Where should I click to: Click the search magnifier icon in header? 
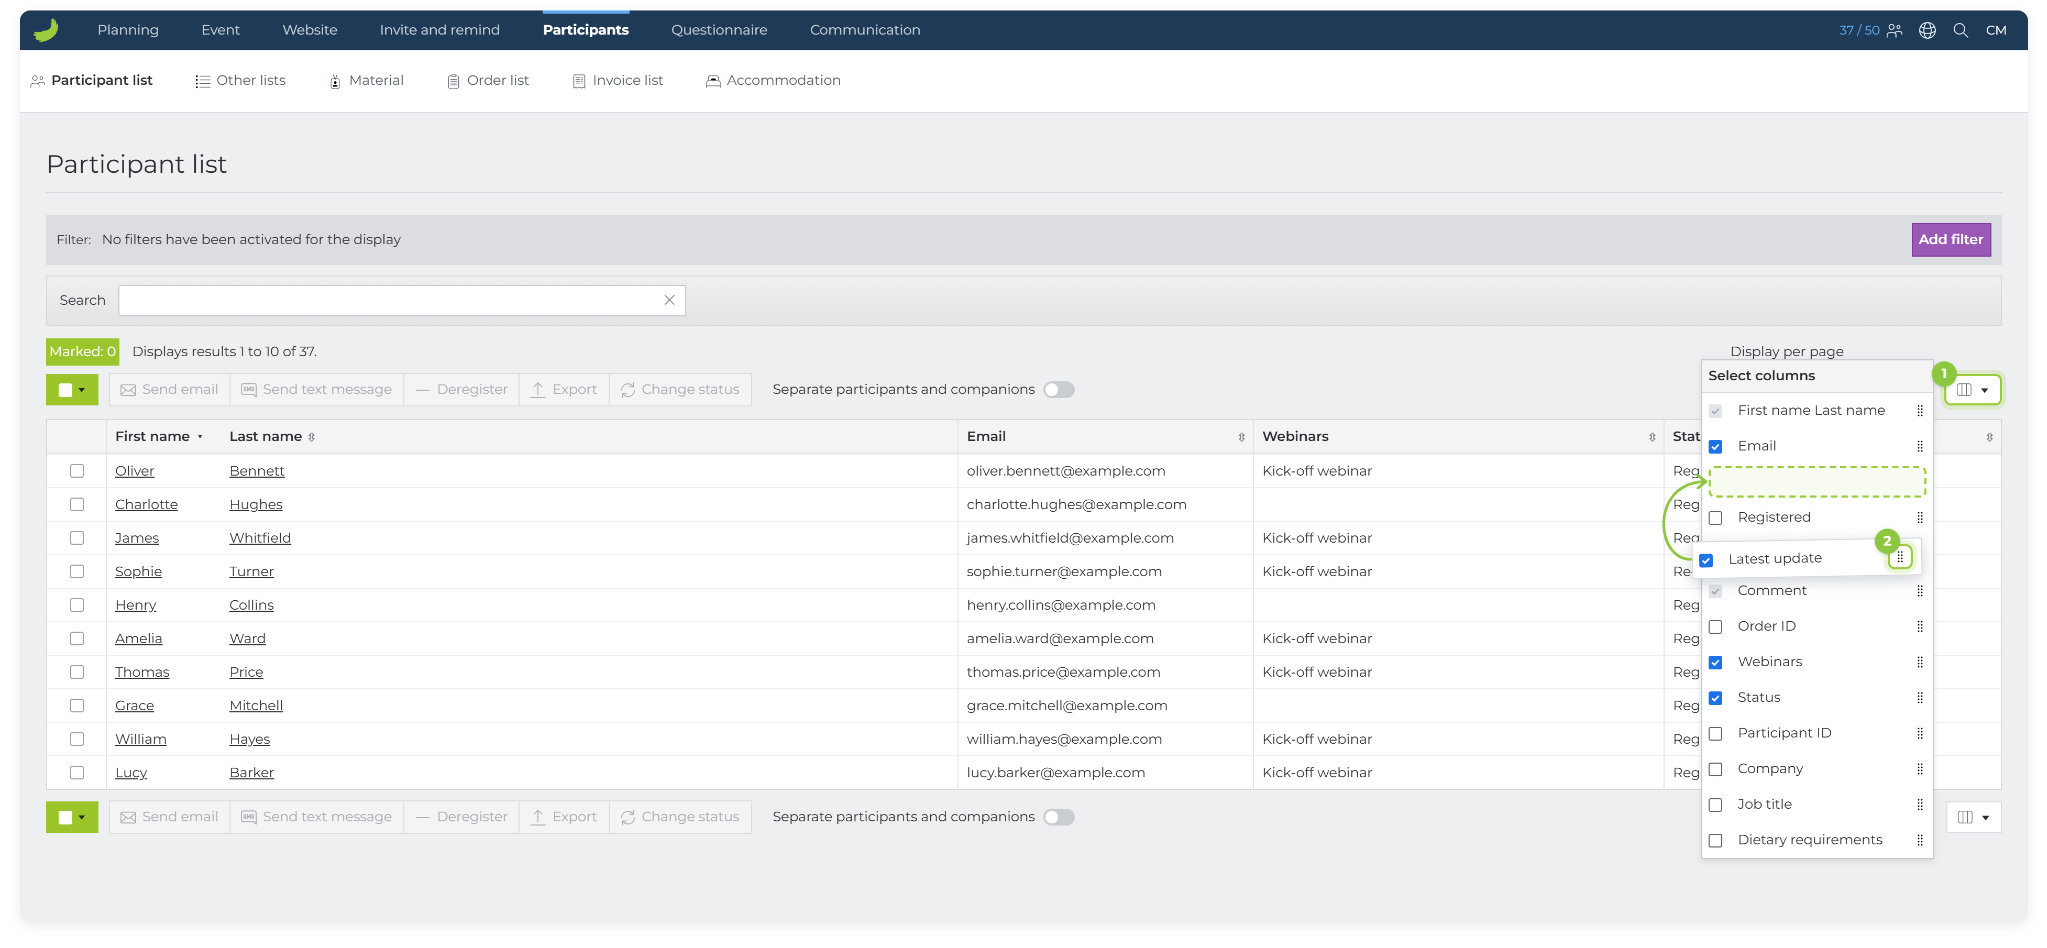click(1960, 30)
